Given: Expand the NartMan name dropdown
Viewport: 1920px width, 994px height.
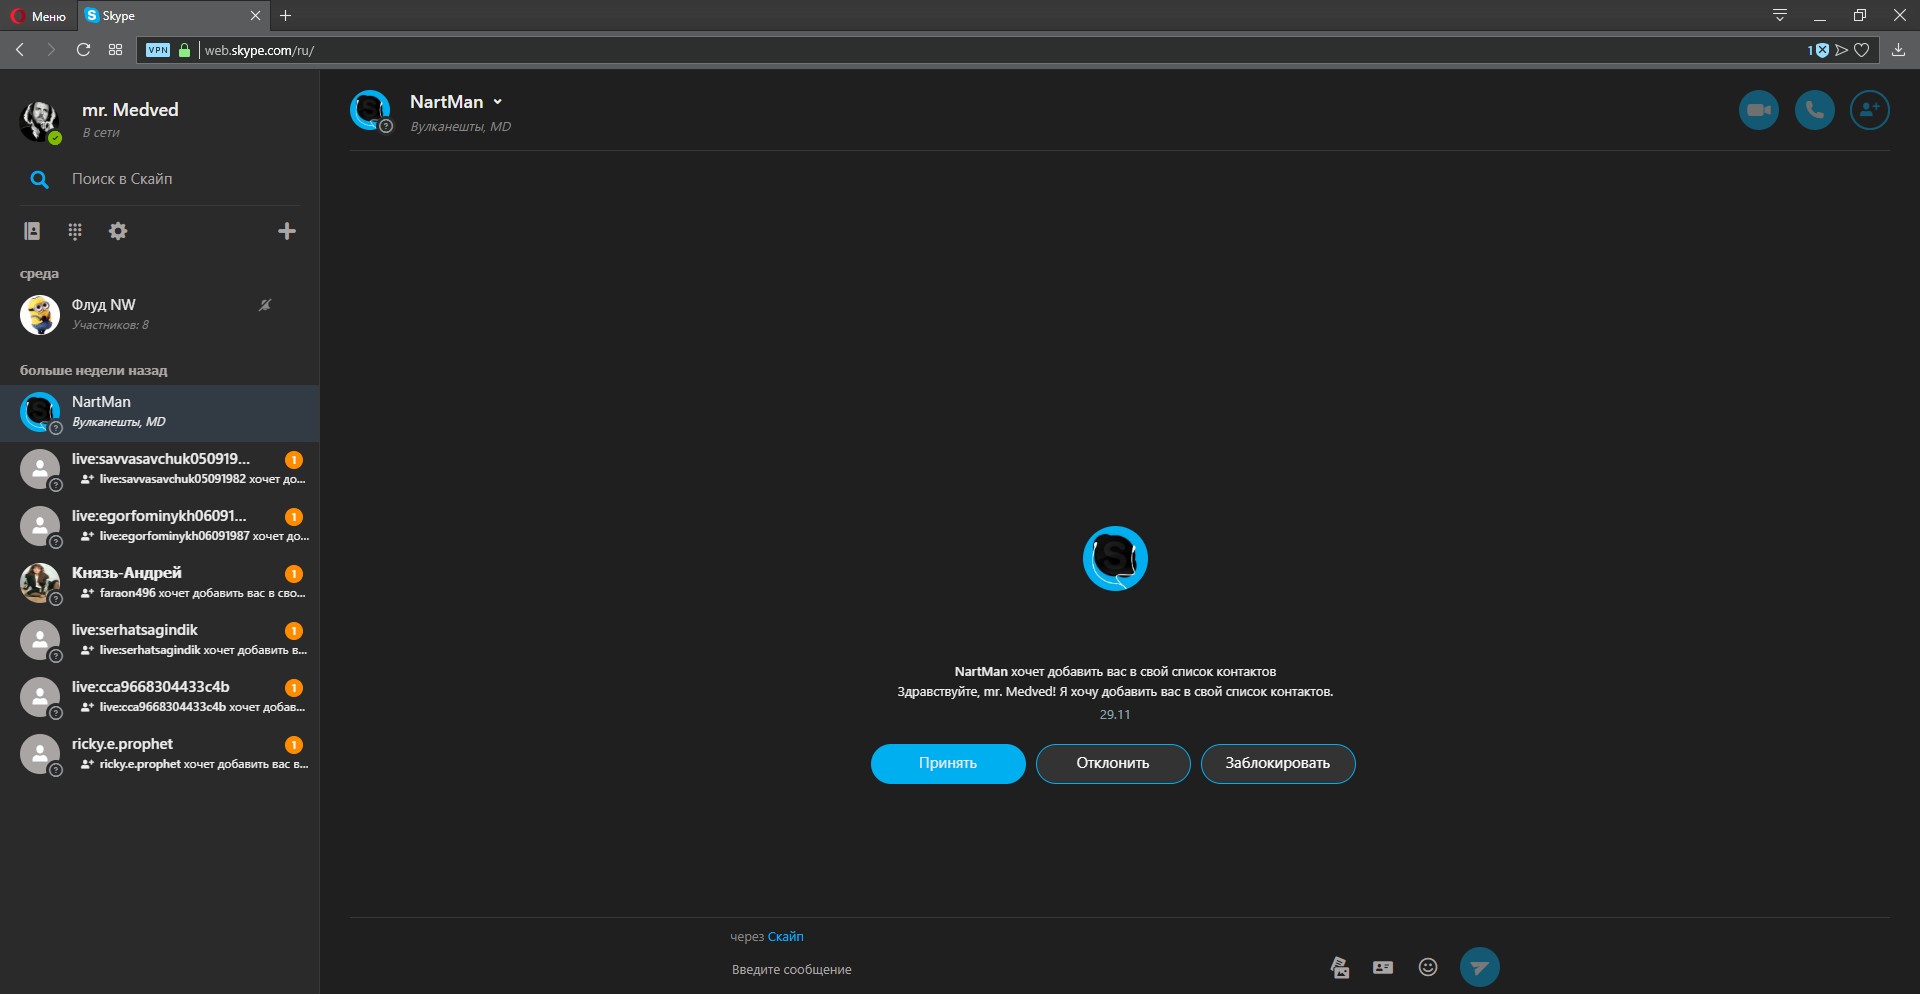Looking at the screenshot, I should click(x=497, y=102).
